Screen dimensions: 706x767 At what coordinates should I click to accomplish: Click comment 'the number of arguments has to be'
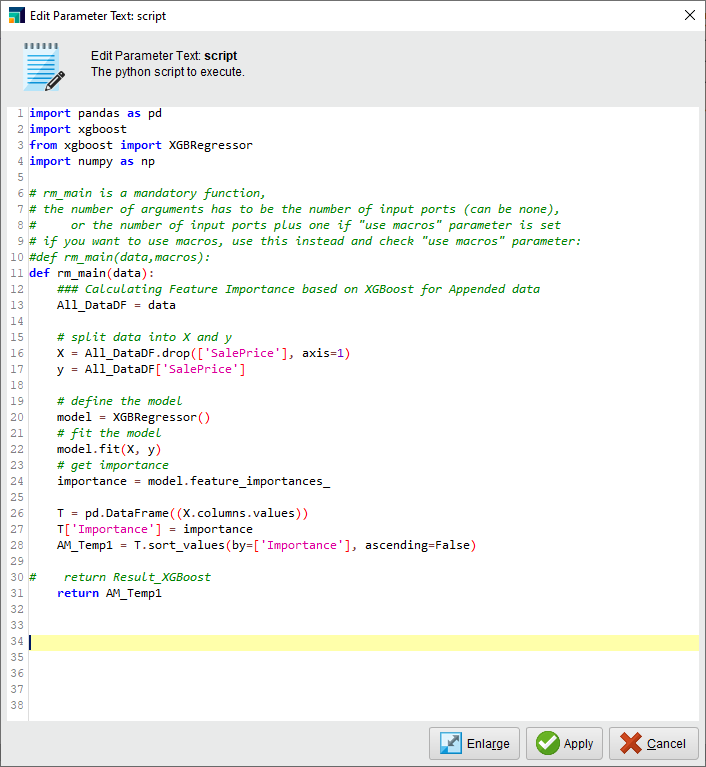click(294, 209)
